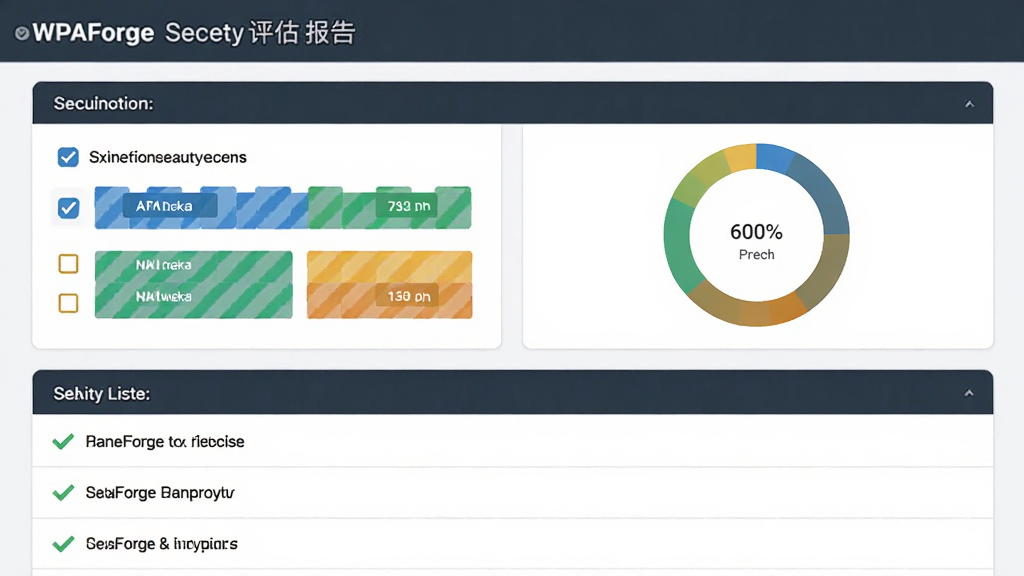Click the "Prech" caption inside the donut chart
The width and height of the screenshot is (1024, 576).
(x=756, y=255)
